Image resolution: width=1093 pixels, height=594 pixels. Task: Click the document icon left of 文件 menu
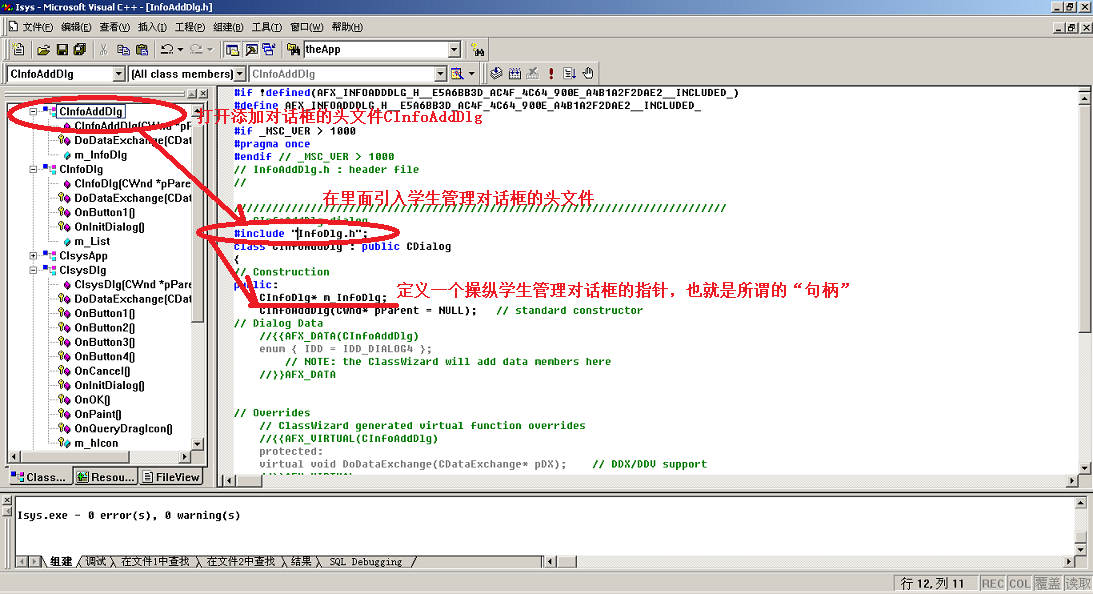[13, 26]
